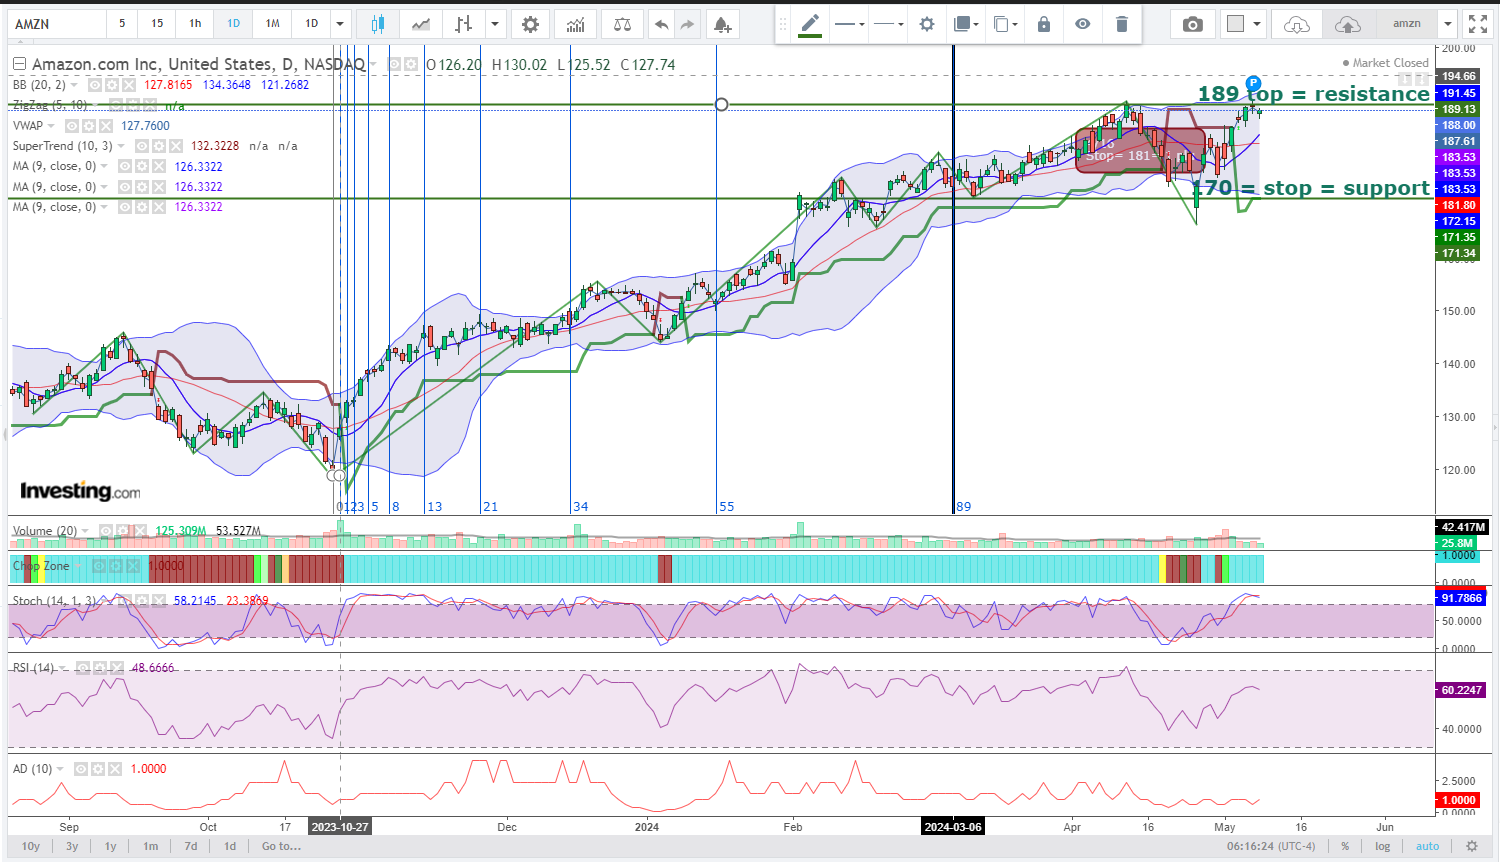Open chart layout selector dropdown
Viewport: 1500px width, 862px height.
pyautogui.click(x=1244, y=24)
